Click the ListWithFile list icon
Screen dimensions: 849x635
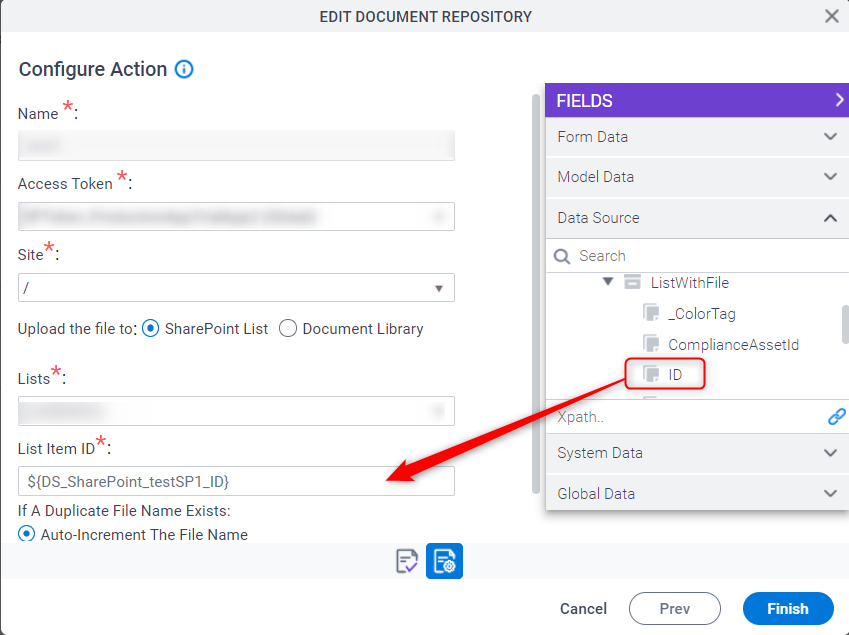632,283
